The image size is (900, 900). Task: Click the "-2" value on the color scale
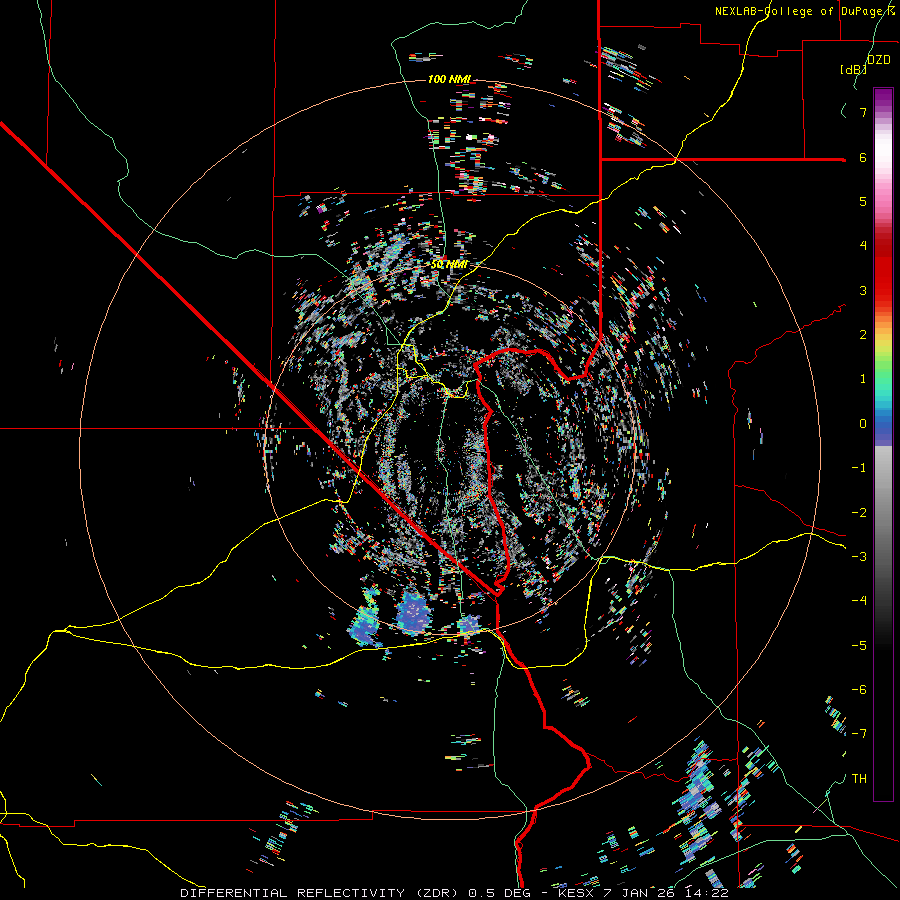pyautogui.click(x=859, y=513)
